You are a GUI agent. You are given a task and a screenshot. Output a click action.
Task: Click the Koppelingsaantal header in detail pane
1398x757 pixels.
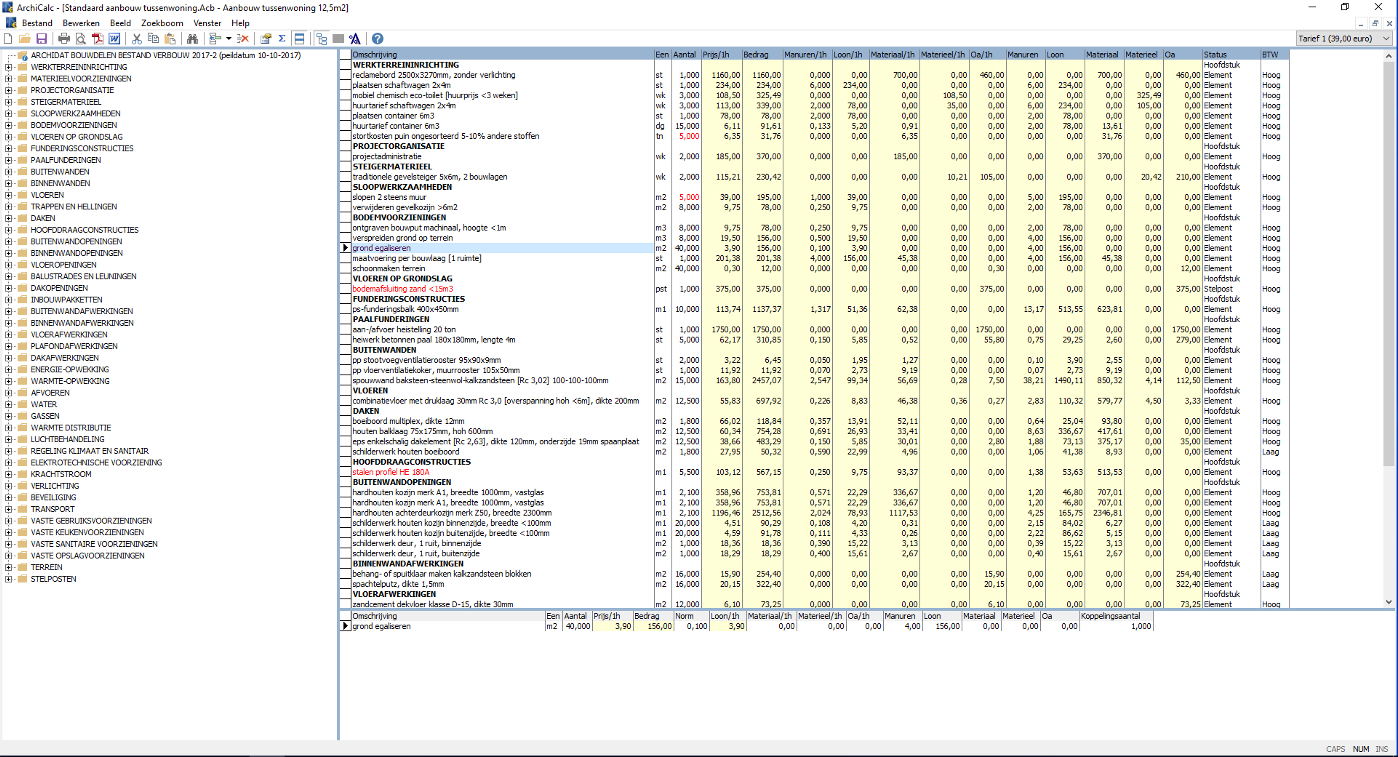pos(1117,617)
